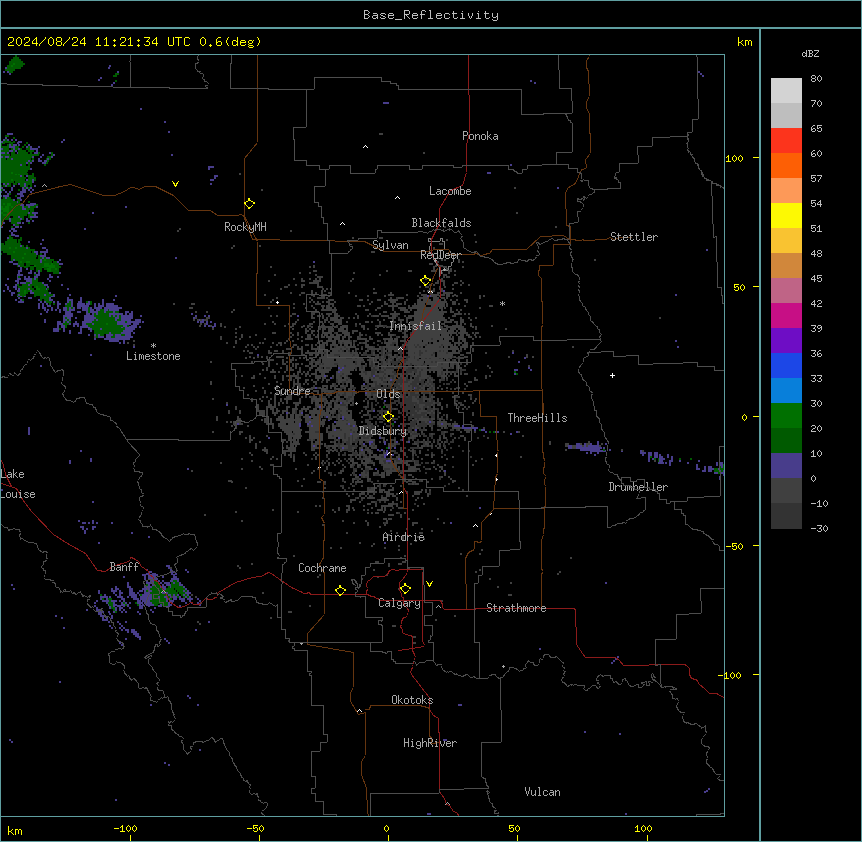Click the purple echo streak west of Drumheller

point(586,447)
